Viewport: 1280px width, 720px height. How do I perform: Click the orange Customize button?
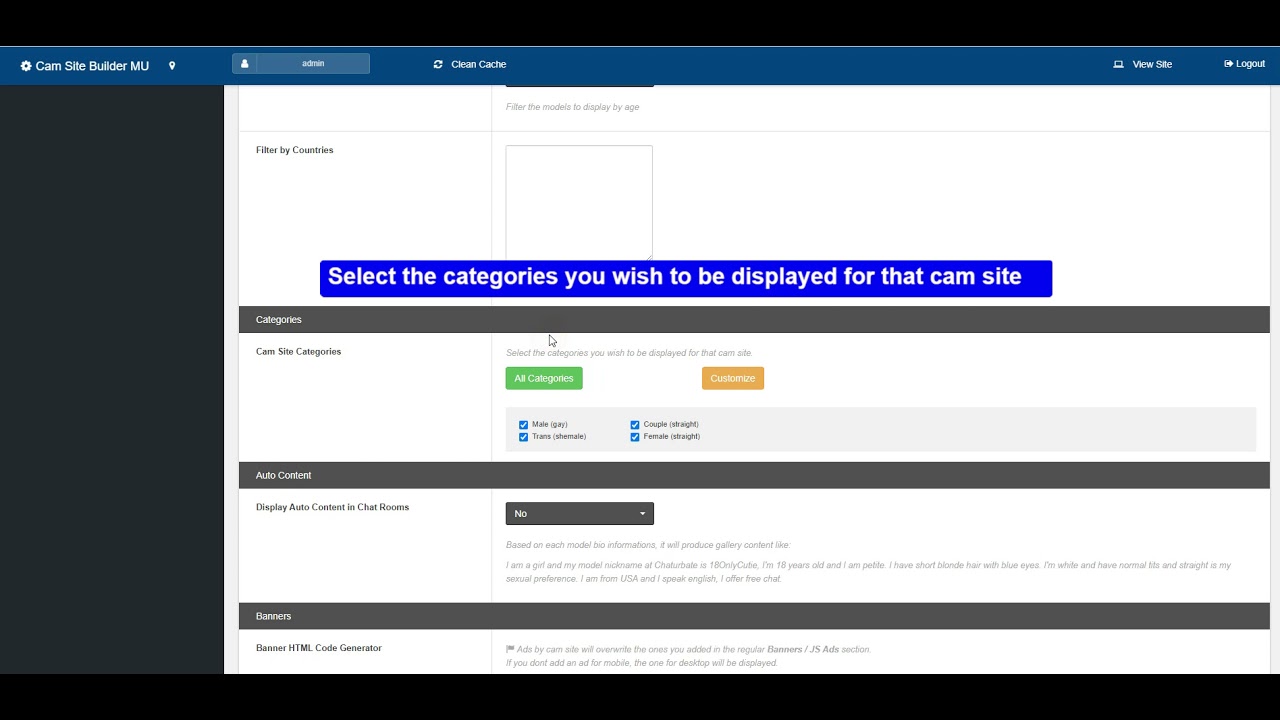pyautogui.click(x=733, y=378)
